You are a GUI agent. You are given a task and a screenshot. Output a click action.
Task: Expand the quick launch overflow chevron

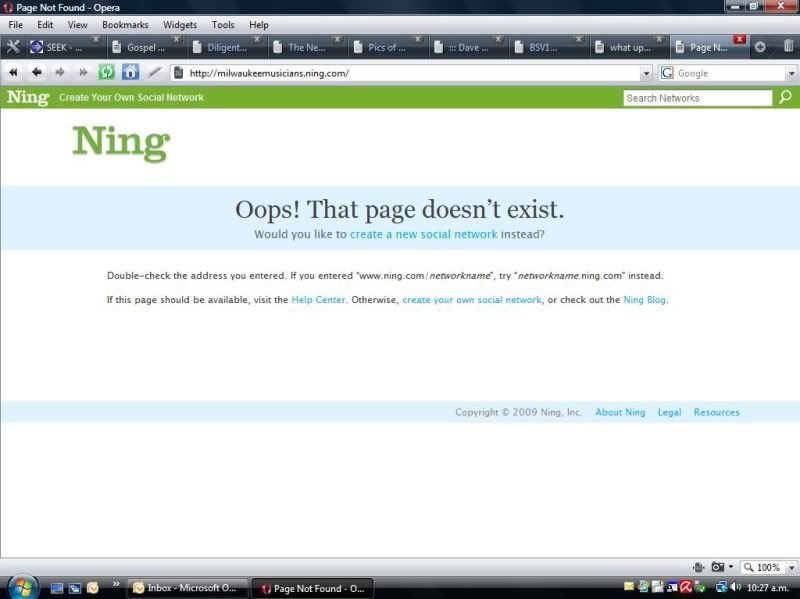click(116, 584)
